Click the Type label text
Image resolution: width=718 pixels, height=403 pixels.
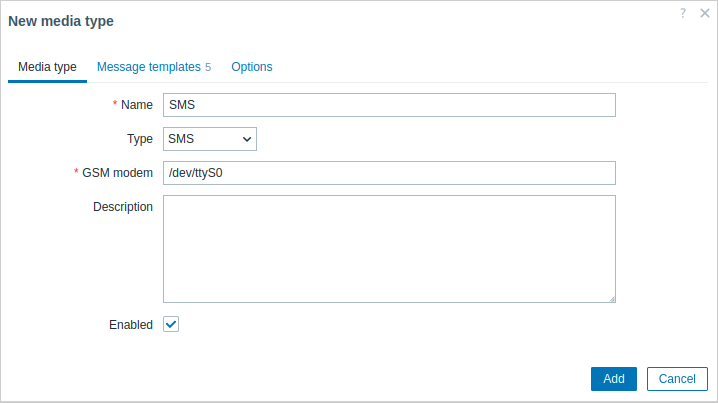140,139
